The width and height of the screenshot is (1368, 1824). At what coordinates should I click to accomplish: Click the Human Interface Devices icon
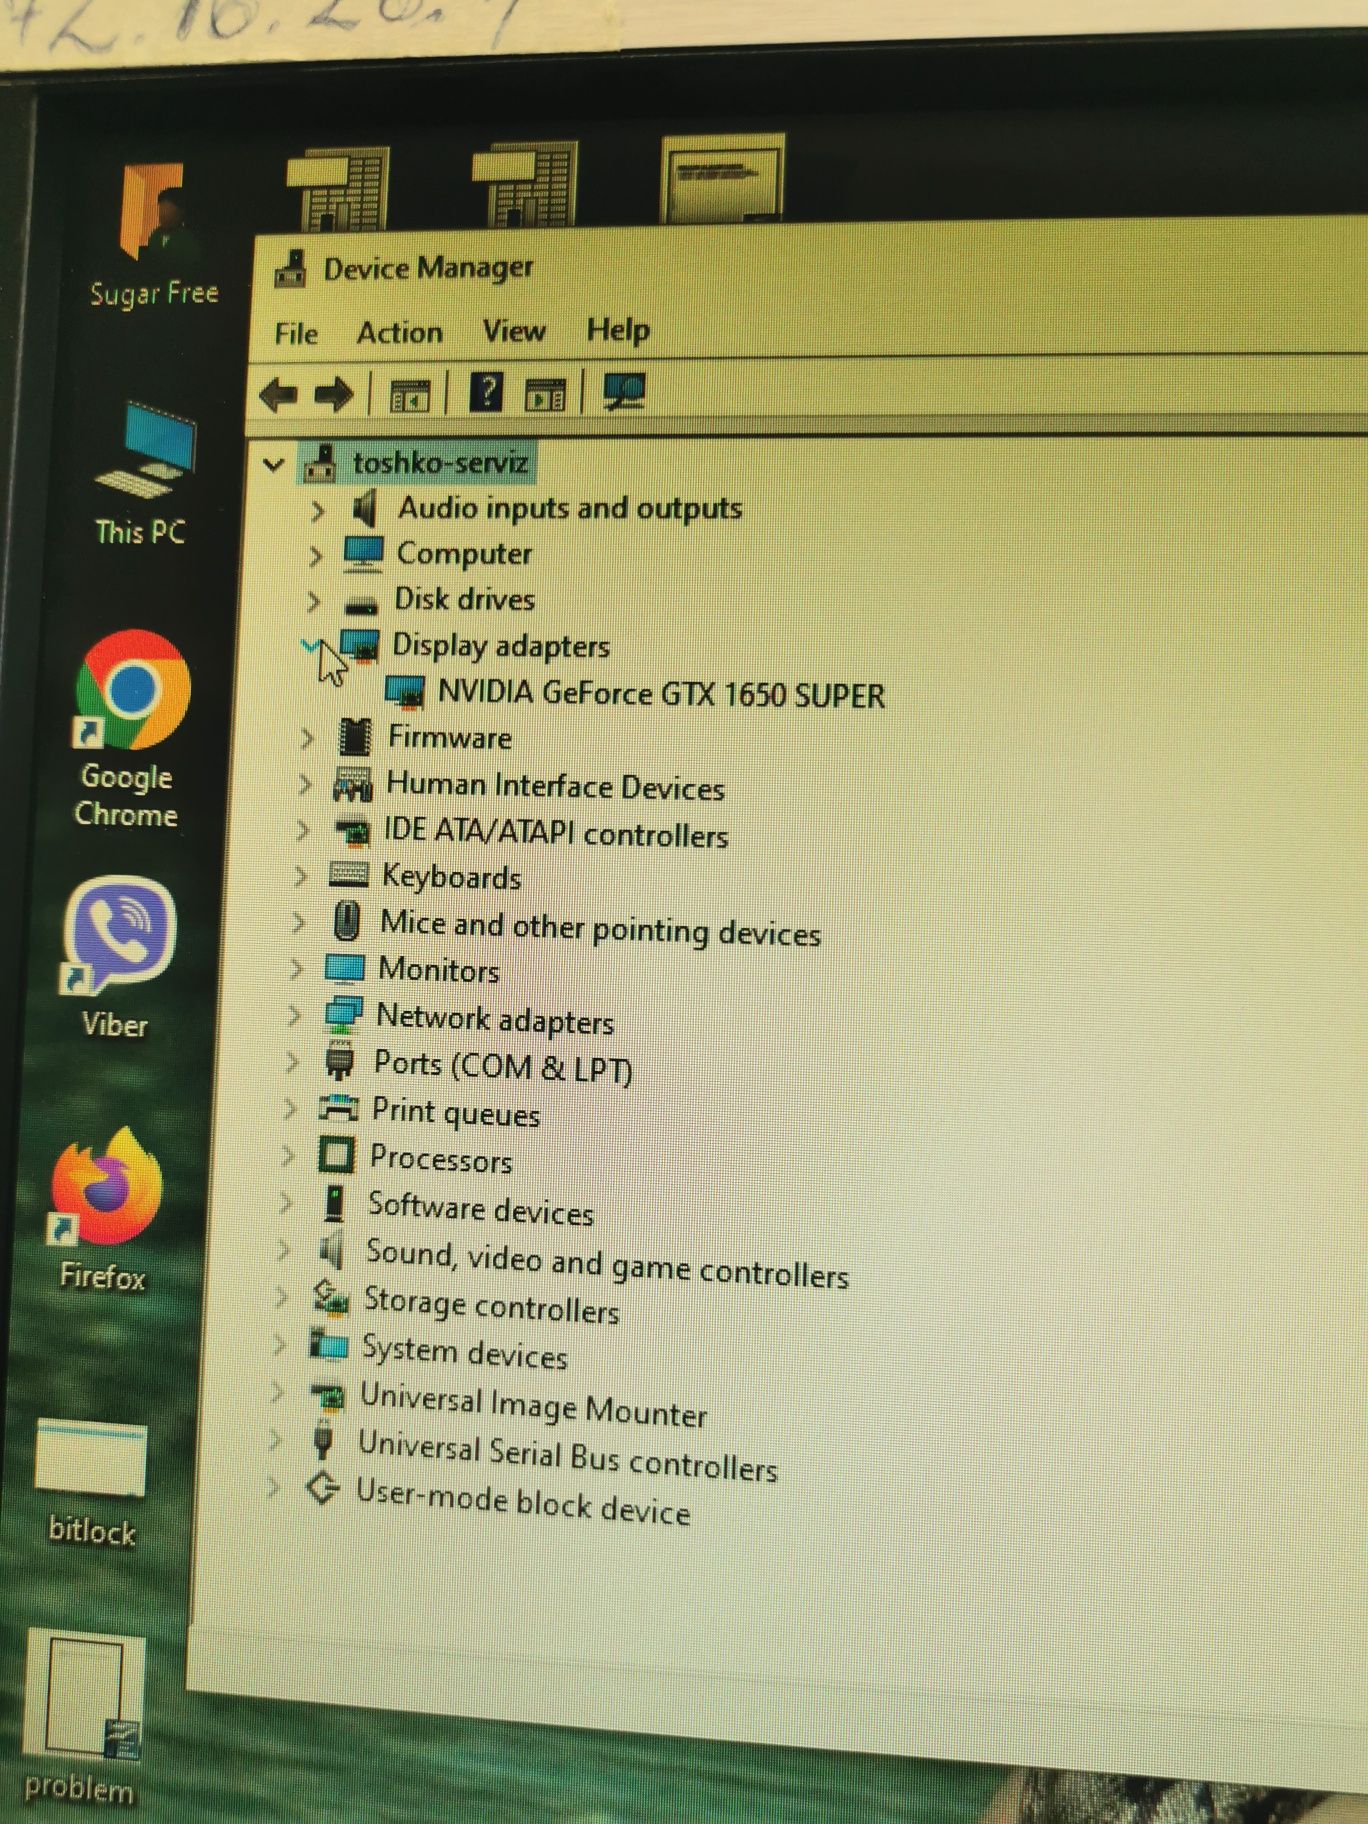[352, 785]
